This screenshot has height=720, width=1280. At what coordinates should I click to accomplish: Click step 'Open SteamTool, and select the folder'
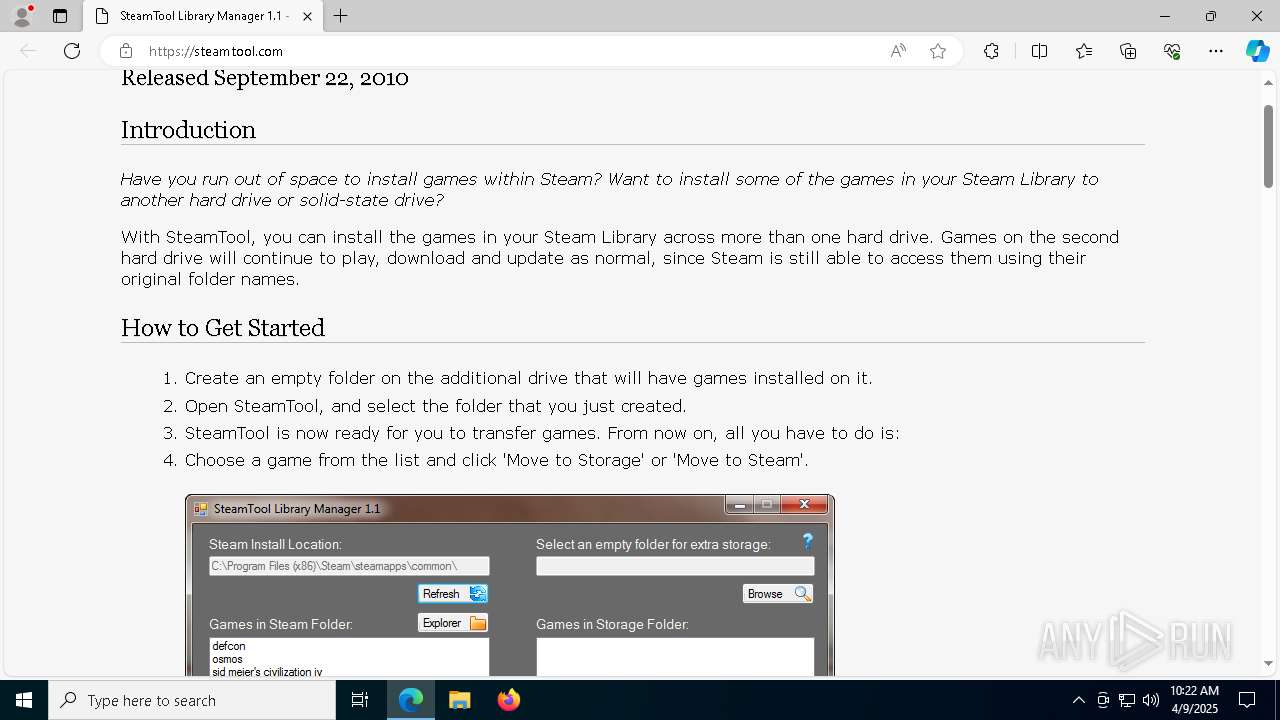tap(435, 406)
